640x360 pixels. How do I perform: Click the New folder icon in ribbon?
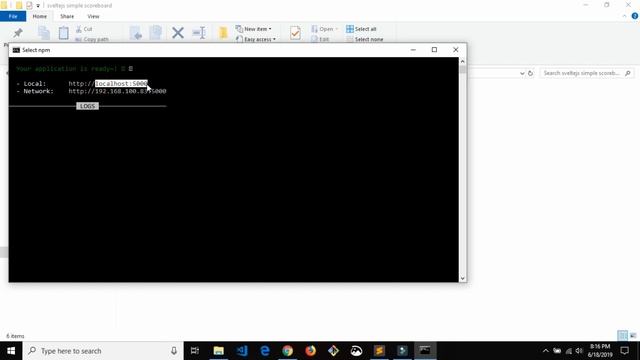pos(223,33)
